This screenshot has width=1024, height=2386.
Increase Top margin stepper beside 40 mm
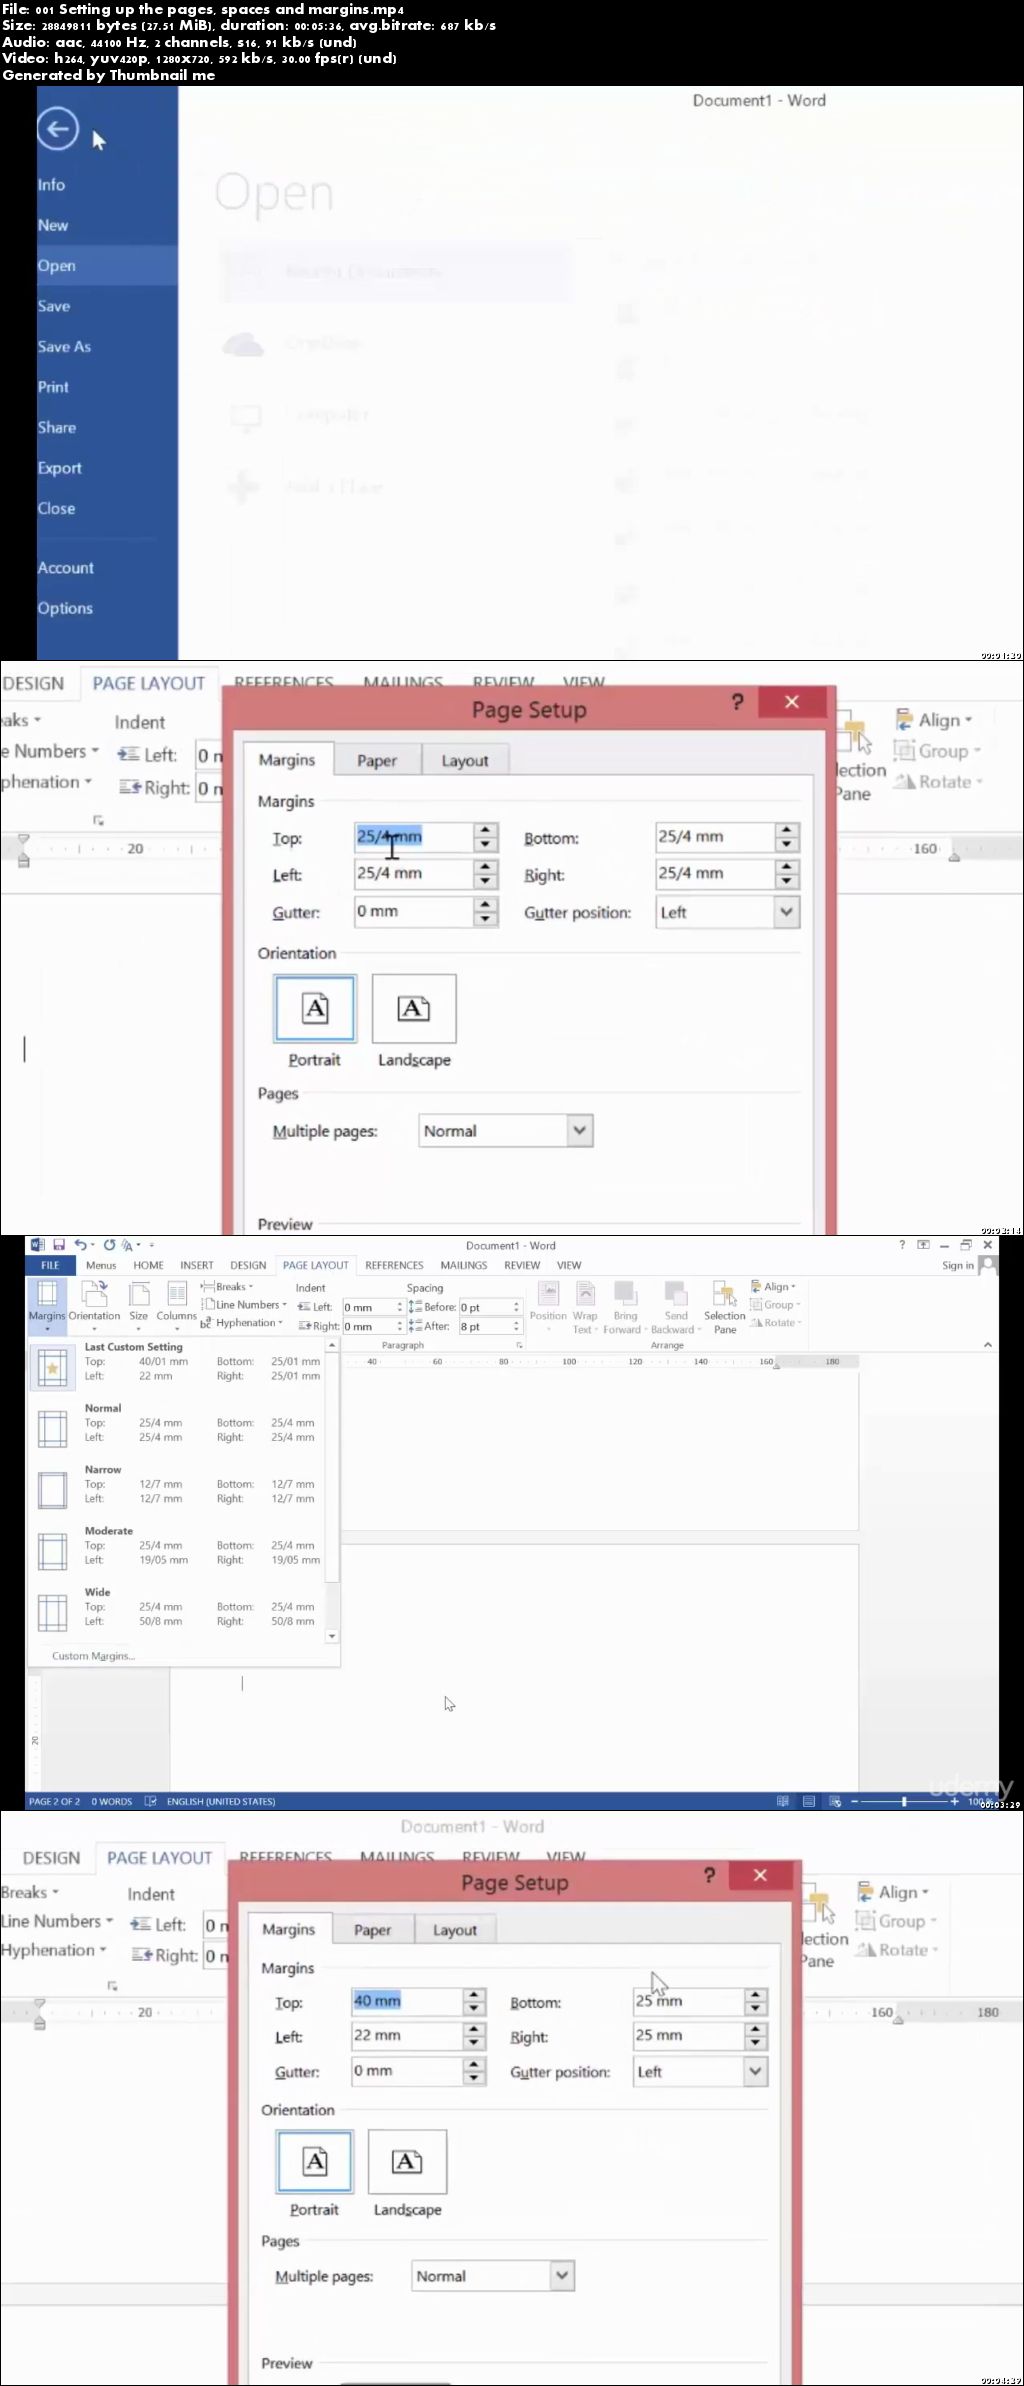pos(474,1995)
